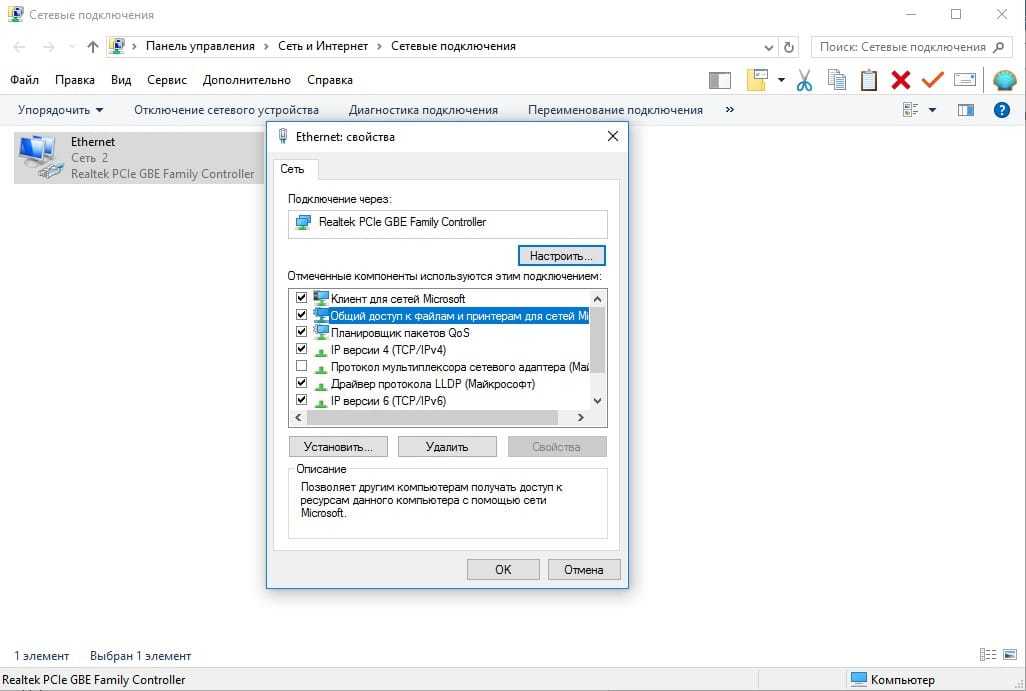Click the orange checkmark icon
Viewport: 1026px width, 691px height.
pos(933,81)
